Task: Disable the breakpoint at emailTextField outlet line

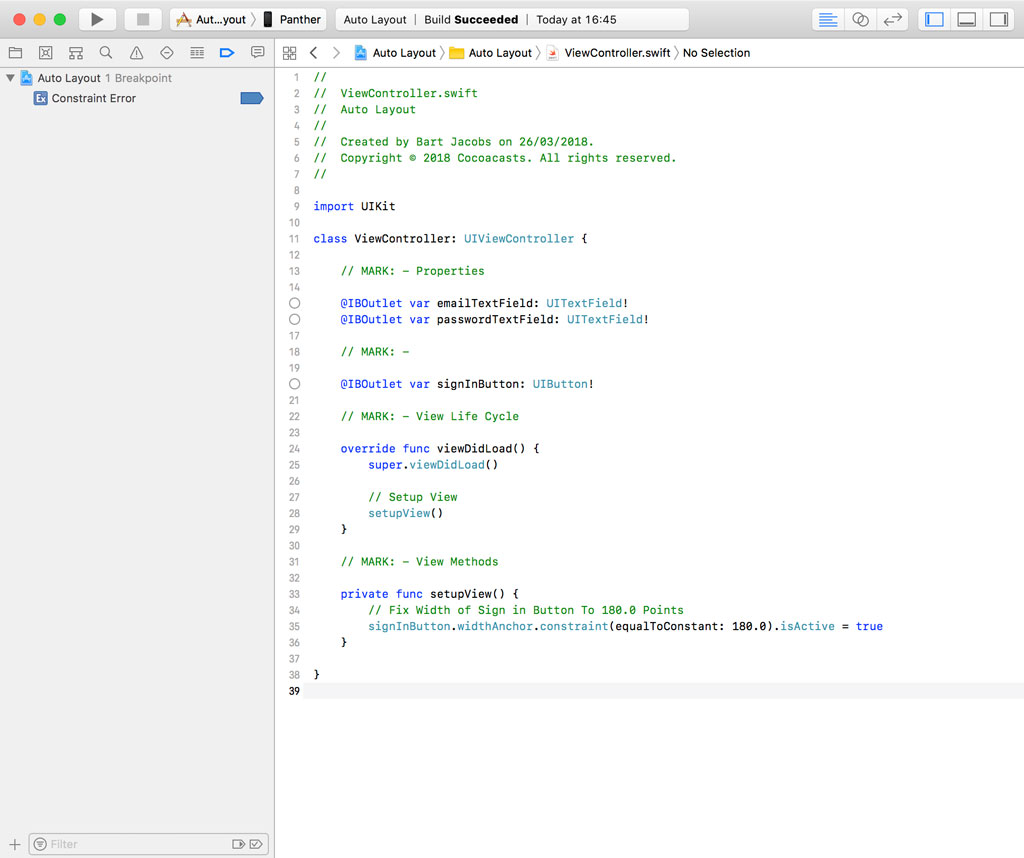Action: [294, 303]
